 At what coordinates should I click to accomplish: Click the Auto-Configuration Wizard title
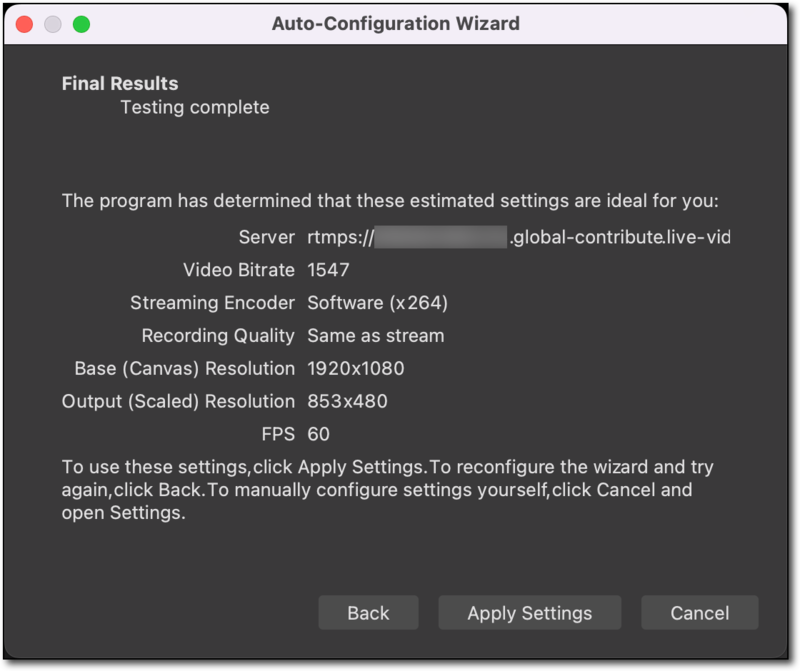click(399, 23)
